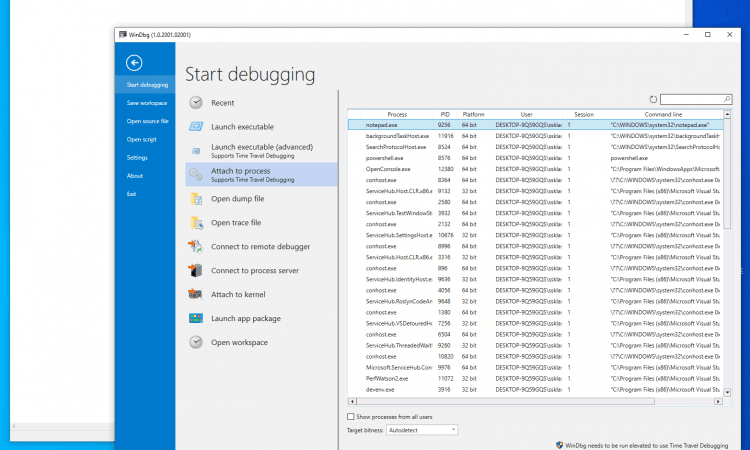This screenshot has width=750, height=450.
Task: Click PID 8364 in conhost.exe row
Action: [444, 180]
